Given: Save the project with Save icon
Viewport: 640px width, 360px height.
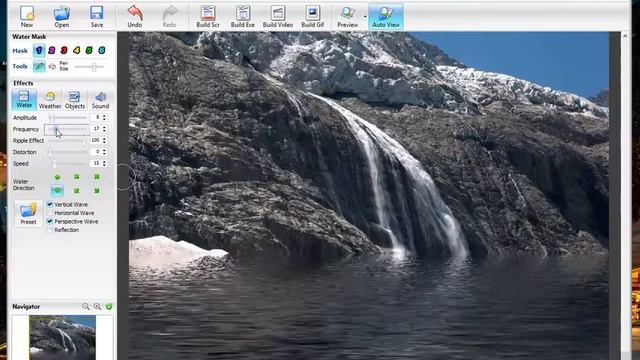Looking at the screenshot, I should pyautogui.click(x=97, y=16).
